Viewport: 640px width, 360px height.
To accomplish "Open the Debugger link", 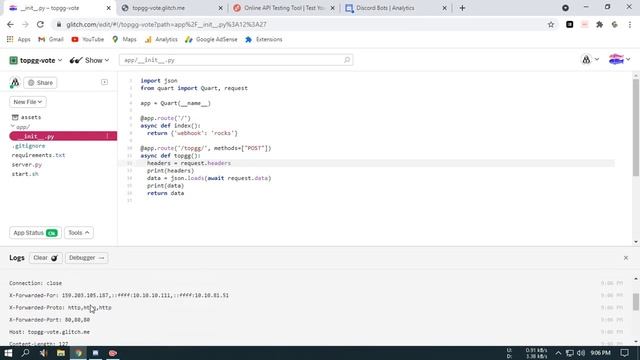I will coord(87,258).
